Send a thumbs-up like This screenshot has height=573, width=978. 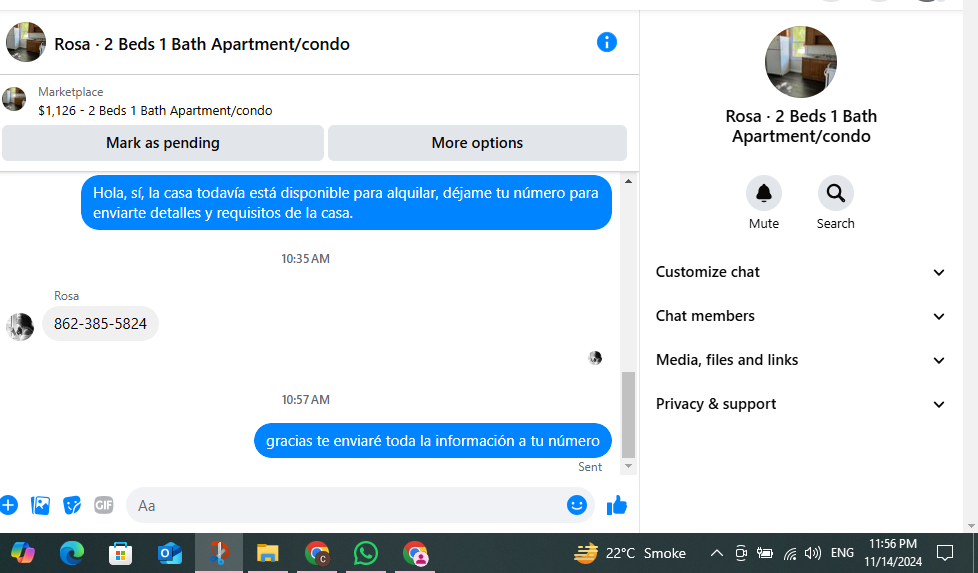click(617, 505)
